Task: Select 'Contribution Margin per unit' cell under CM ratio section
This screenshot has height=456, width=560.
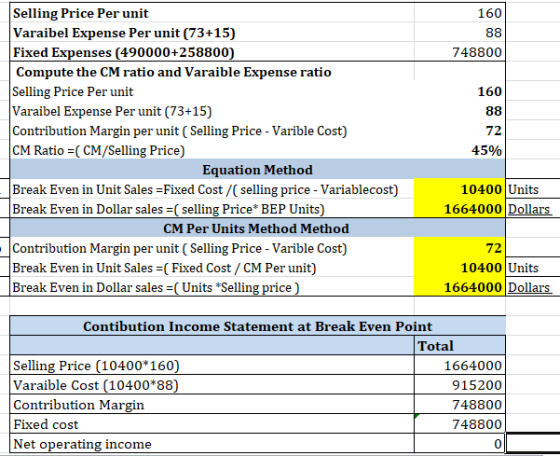Action: (x=212, y=131)
